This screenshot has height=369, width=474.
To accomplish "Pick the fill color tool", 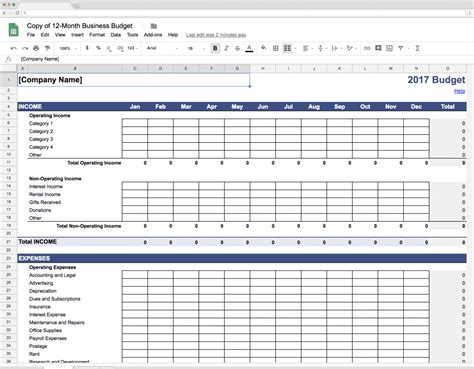I will tap(263, 48).
